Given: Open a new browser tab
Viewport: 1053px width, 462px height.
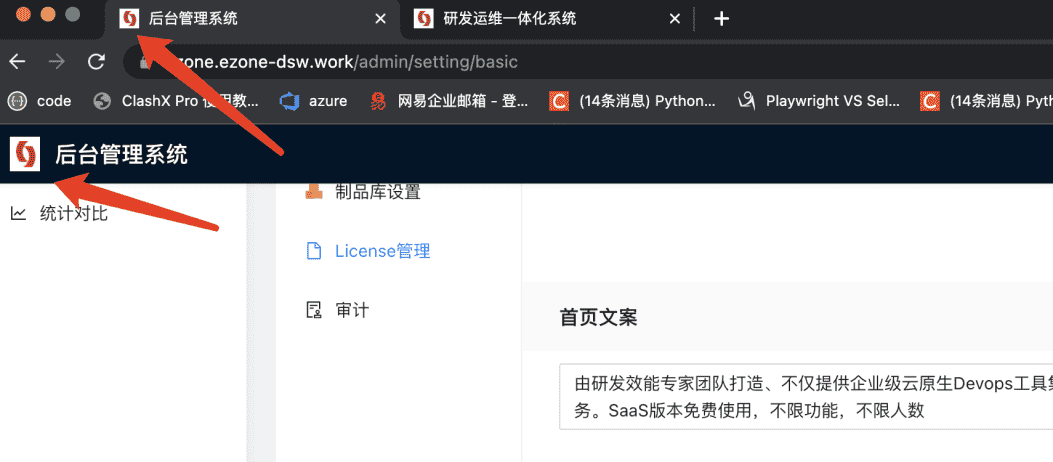Looking at the screenshot, I should (x=722, y=19).
